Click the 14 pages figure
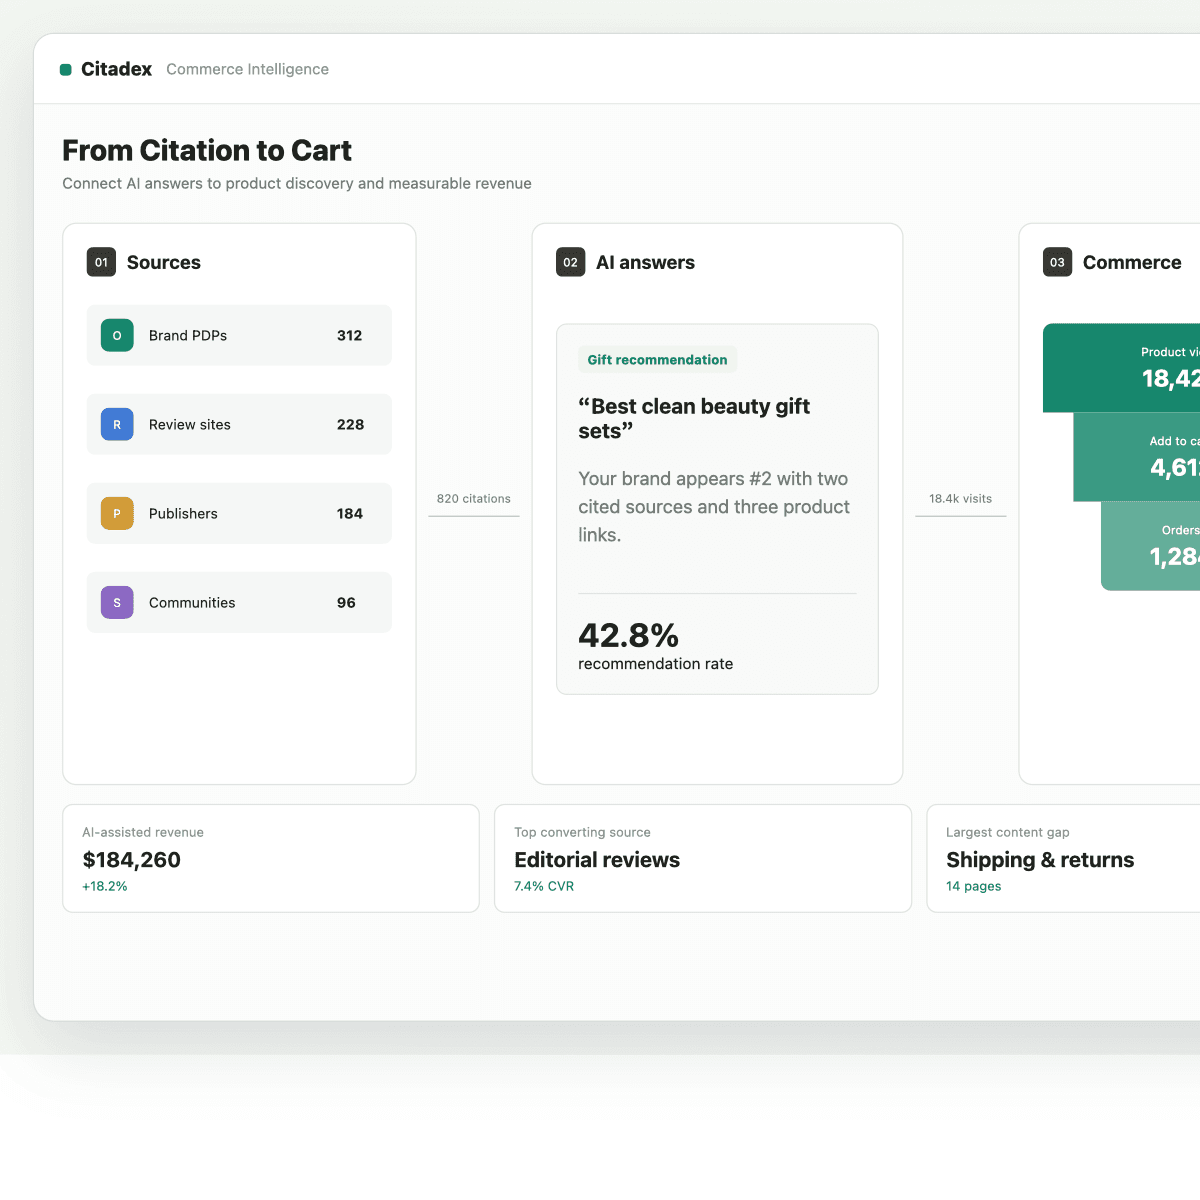This screenshot has height=1200, width=1200. [973, 886]
